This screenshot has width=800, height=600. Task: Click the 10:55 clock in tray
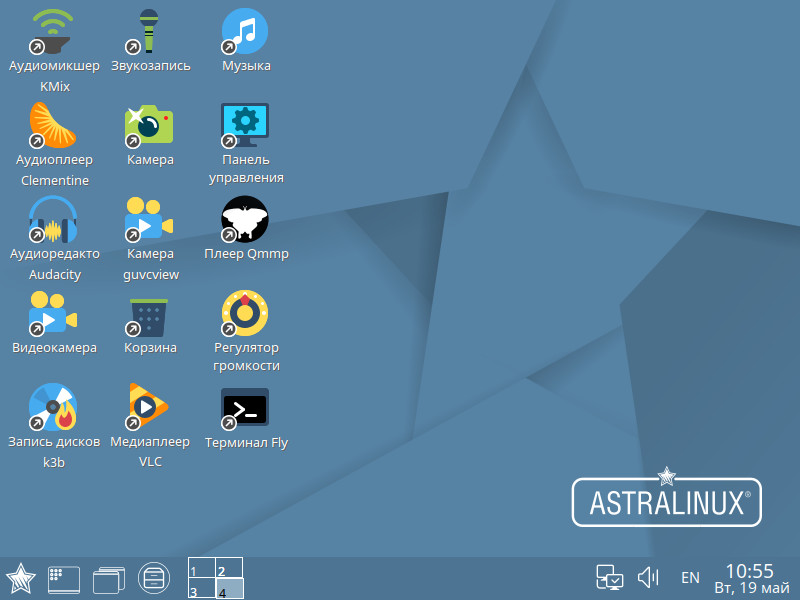pos(749,571)
